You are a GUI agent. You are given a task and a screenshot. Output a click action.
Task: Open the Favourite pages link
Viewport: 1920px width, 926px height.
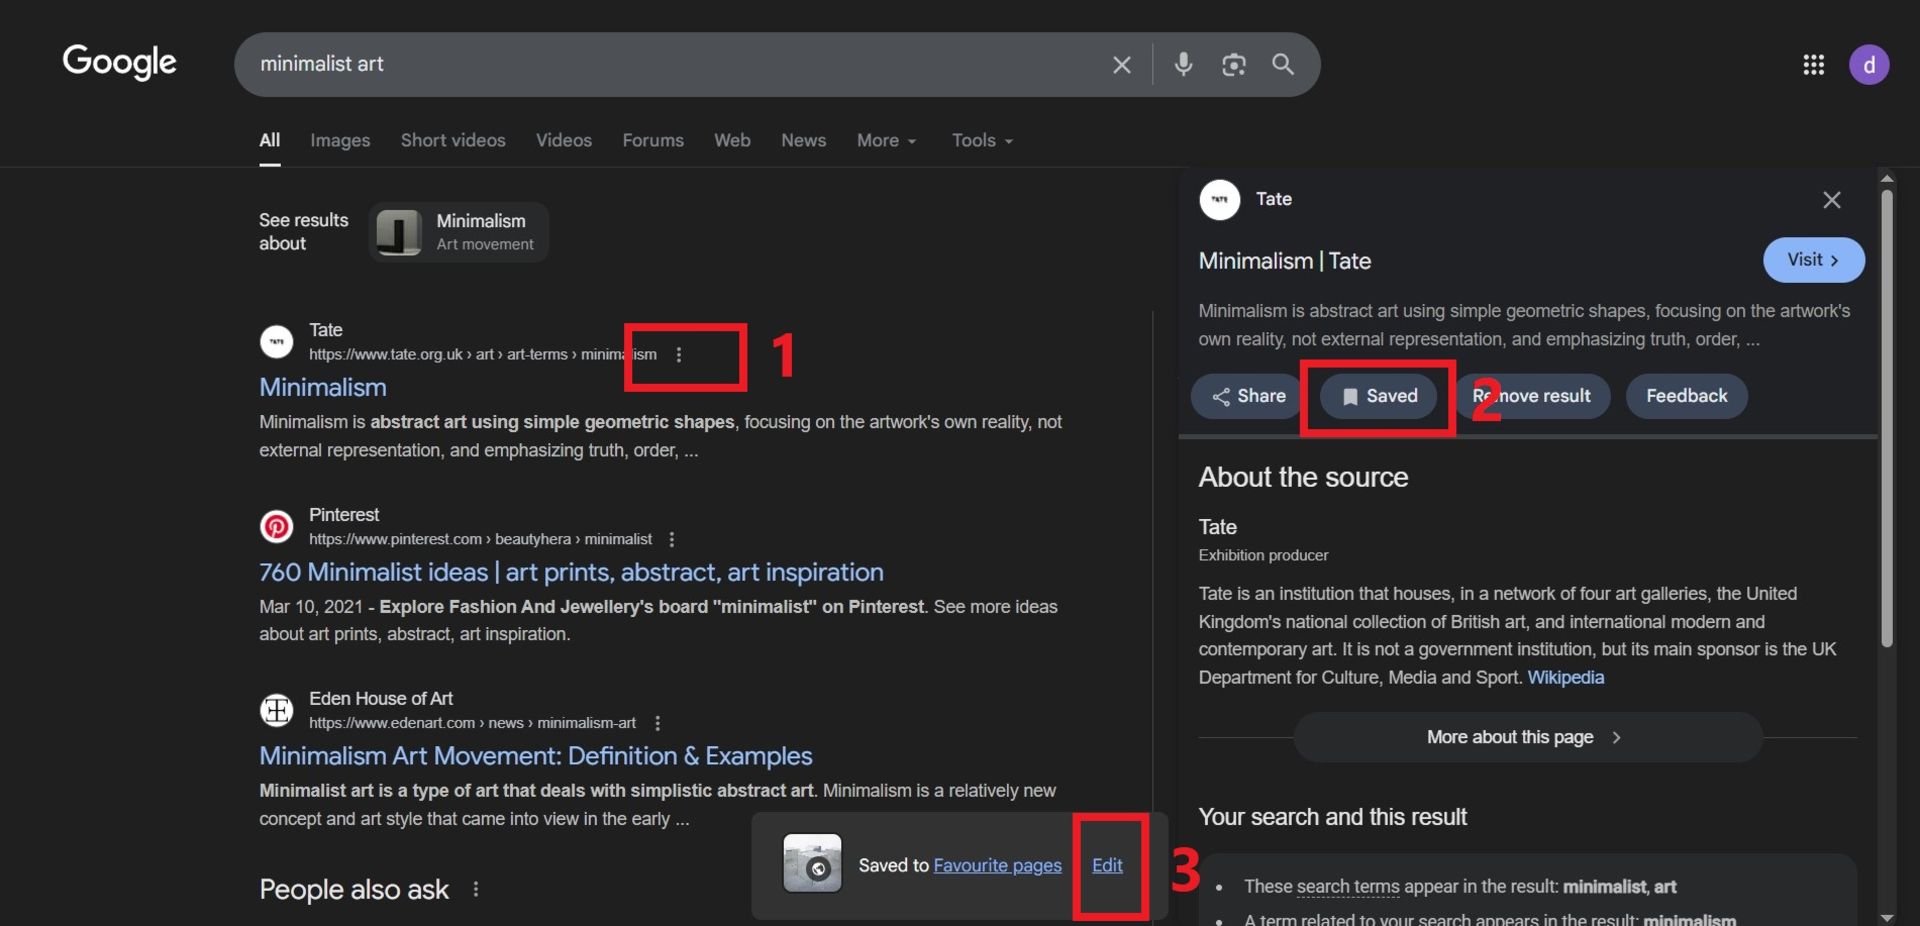tap(997, 865)
